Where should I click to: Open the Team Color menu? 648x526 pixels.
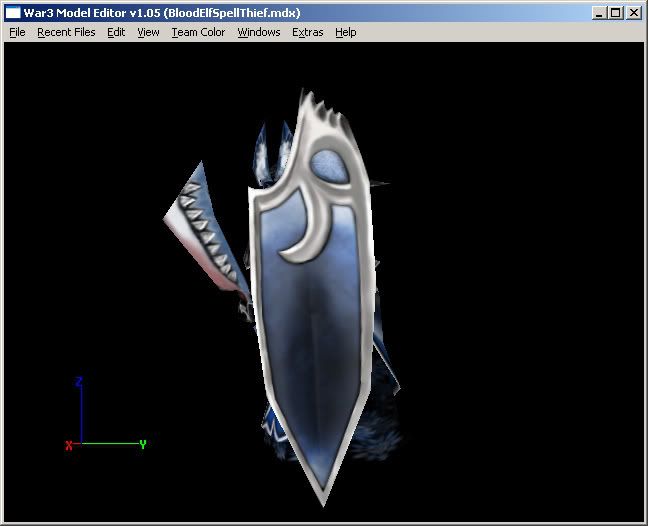coord(198,32)
